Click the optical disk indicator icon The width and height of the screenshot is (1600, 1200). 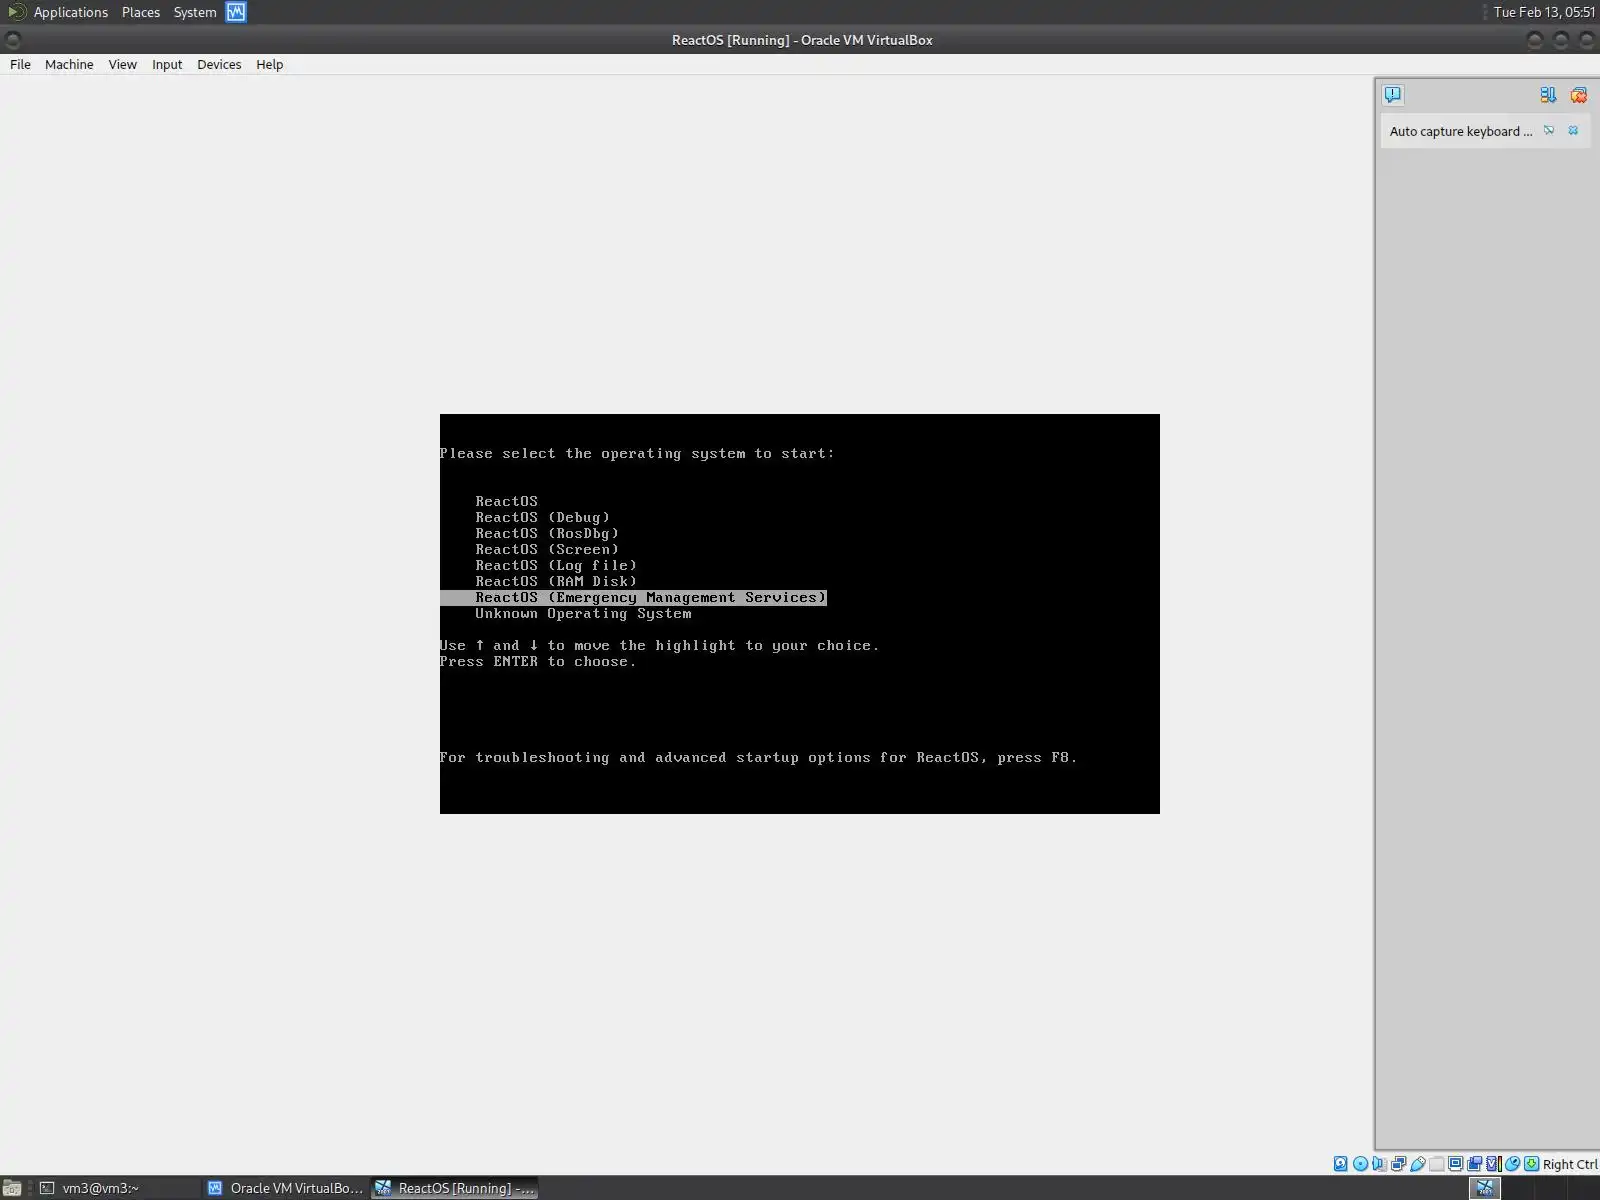click(1360, 1163)
